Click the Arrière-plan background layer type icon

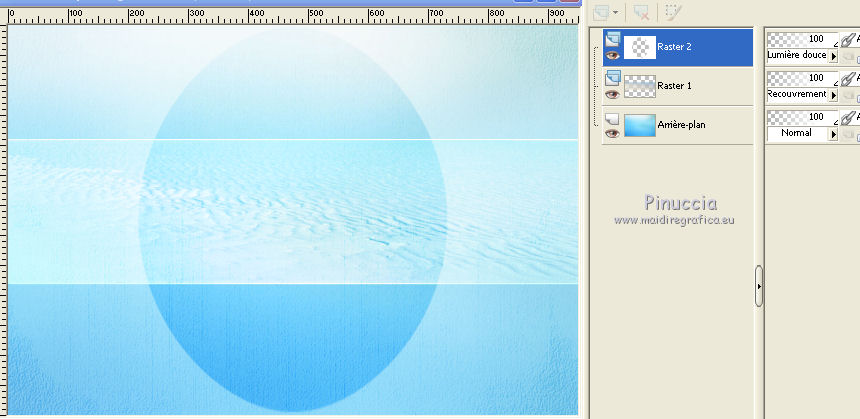(x=612, y=118)
